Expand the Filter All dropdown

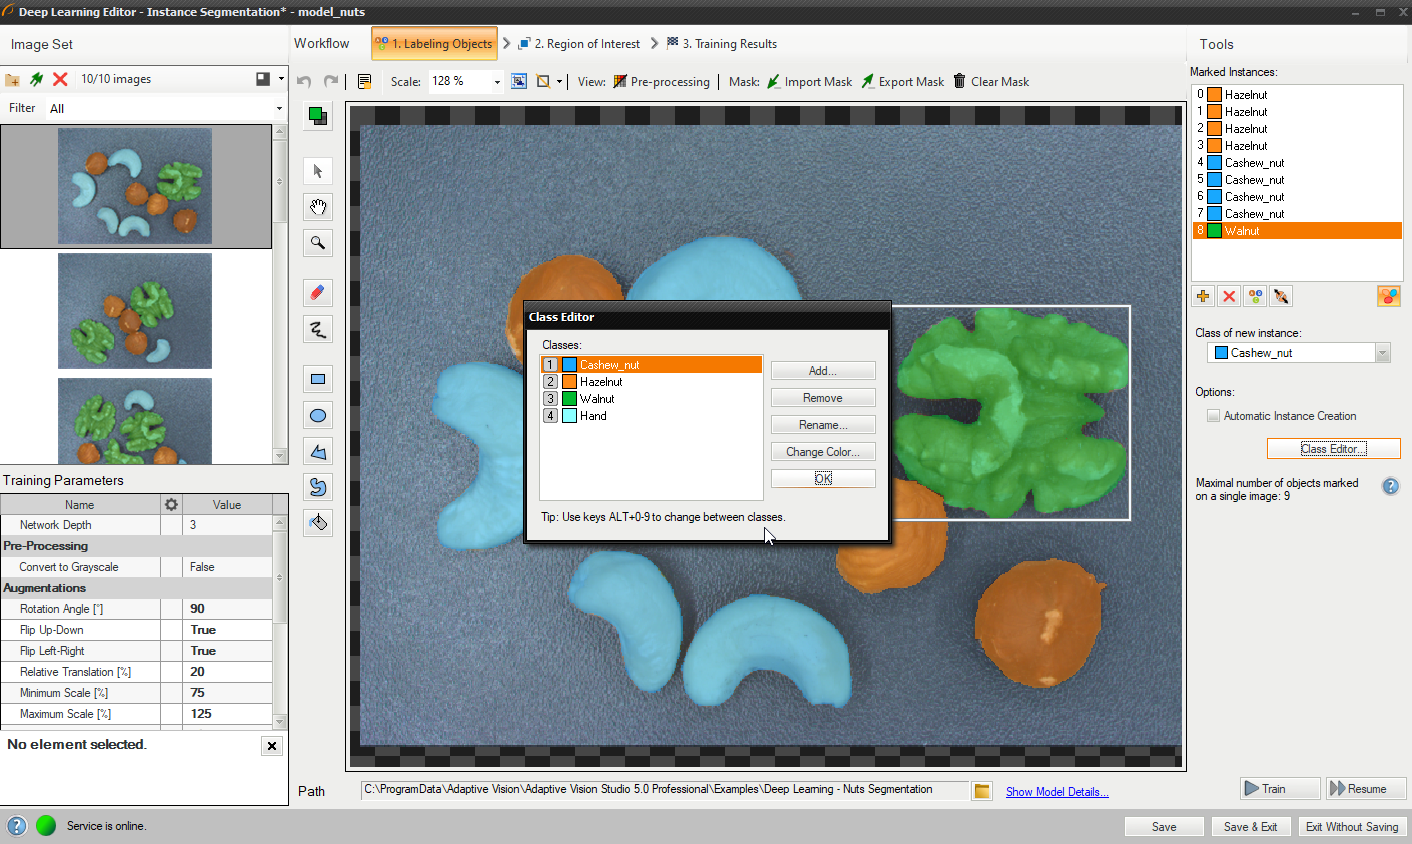[x=279, y=108]
